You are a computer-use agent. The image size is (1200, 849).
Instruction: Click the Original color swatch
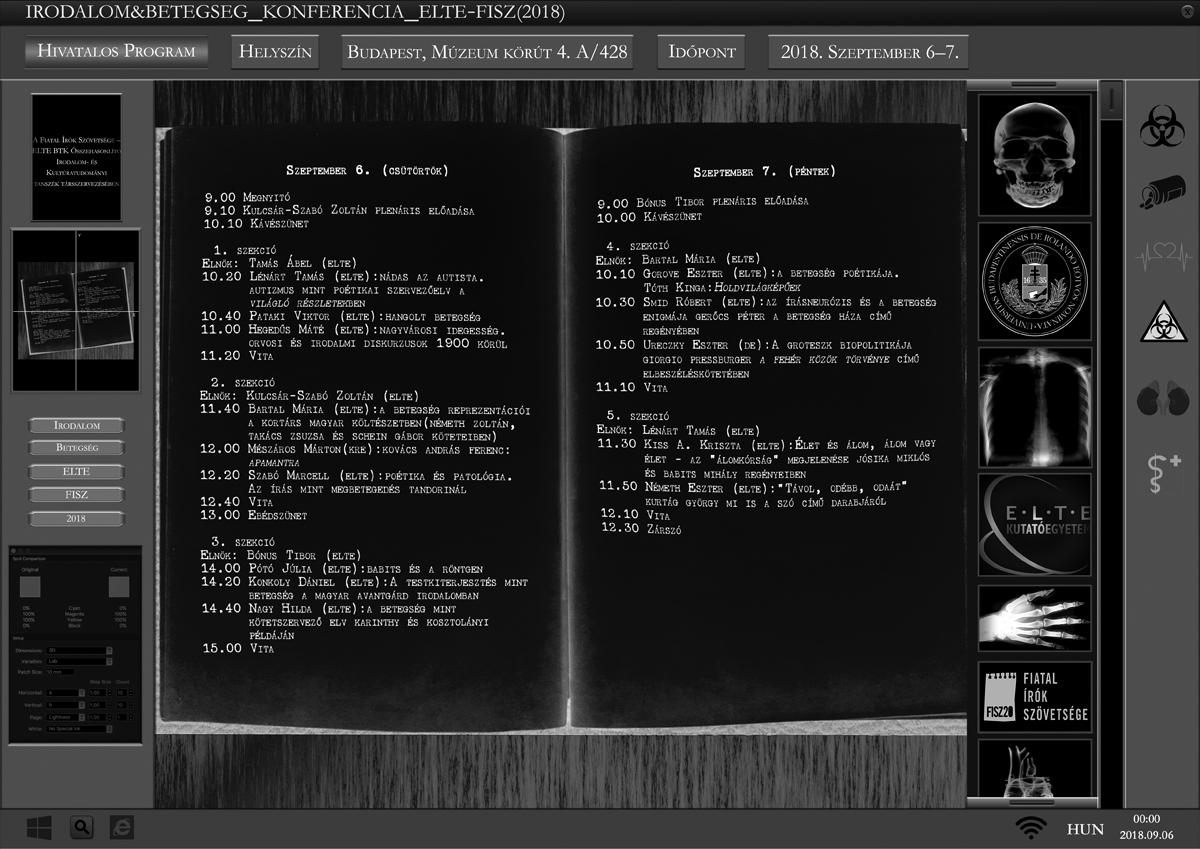(x=30, y=587)
